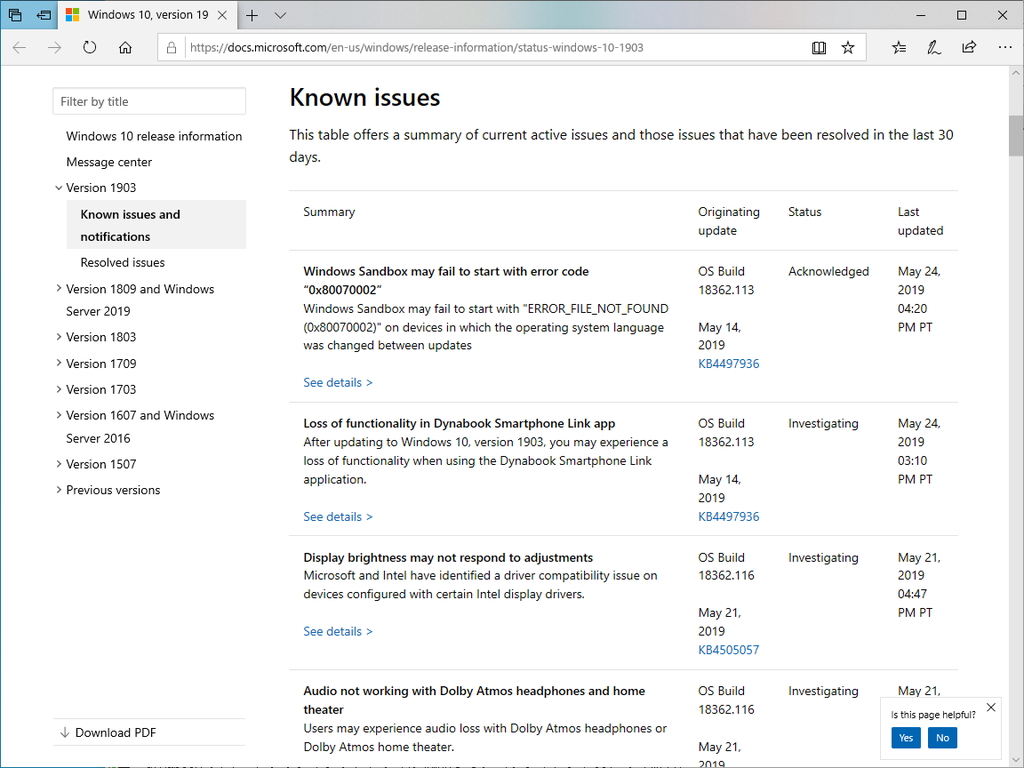Select Resolved issues in sidebar
This screenshot has height=768, width=1024.
click(x=123, y=262)
